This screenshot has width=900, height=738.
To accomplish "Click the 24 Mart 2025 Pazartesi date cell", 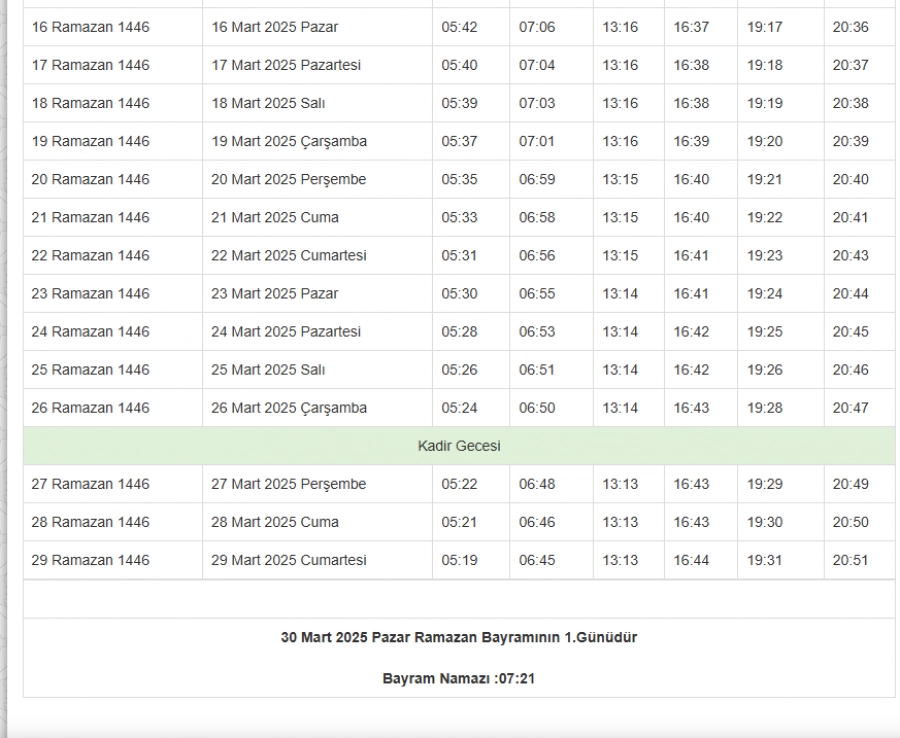I will (286, 331).
